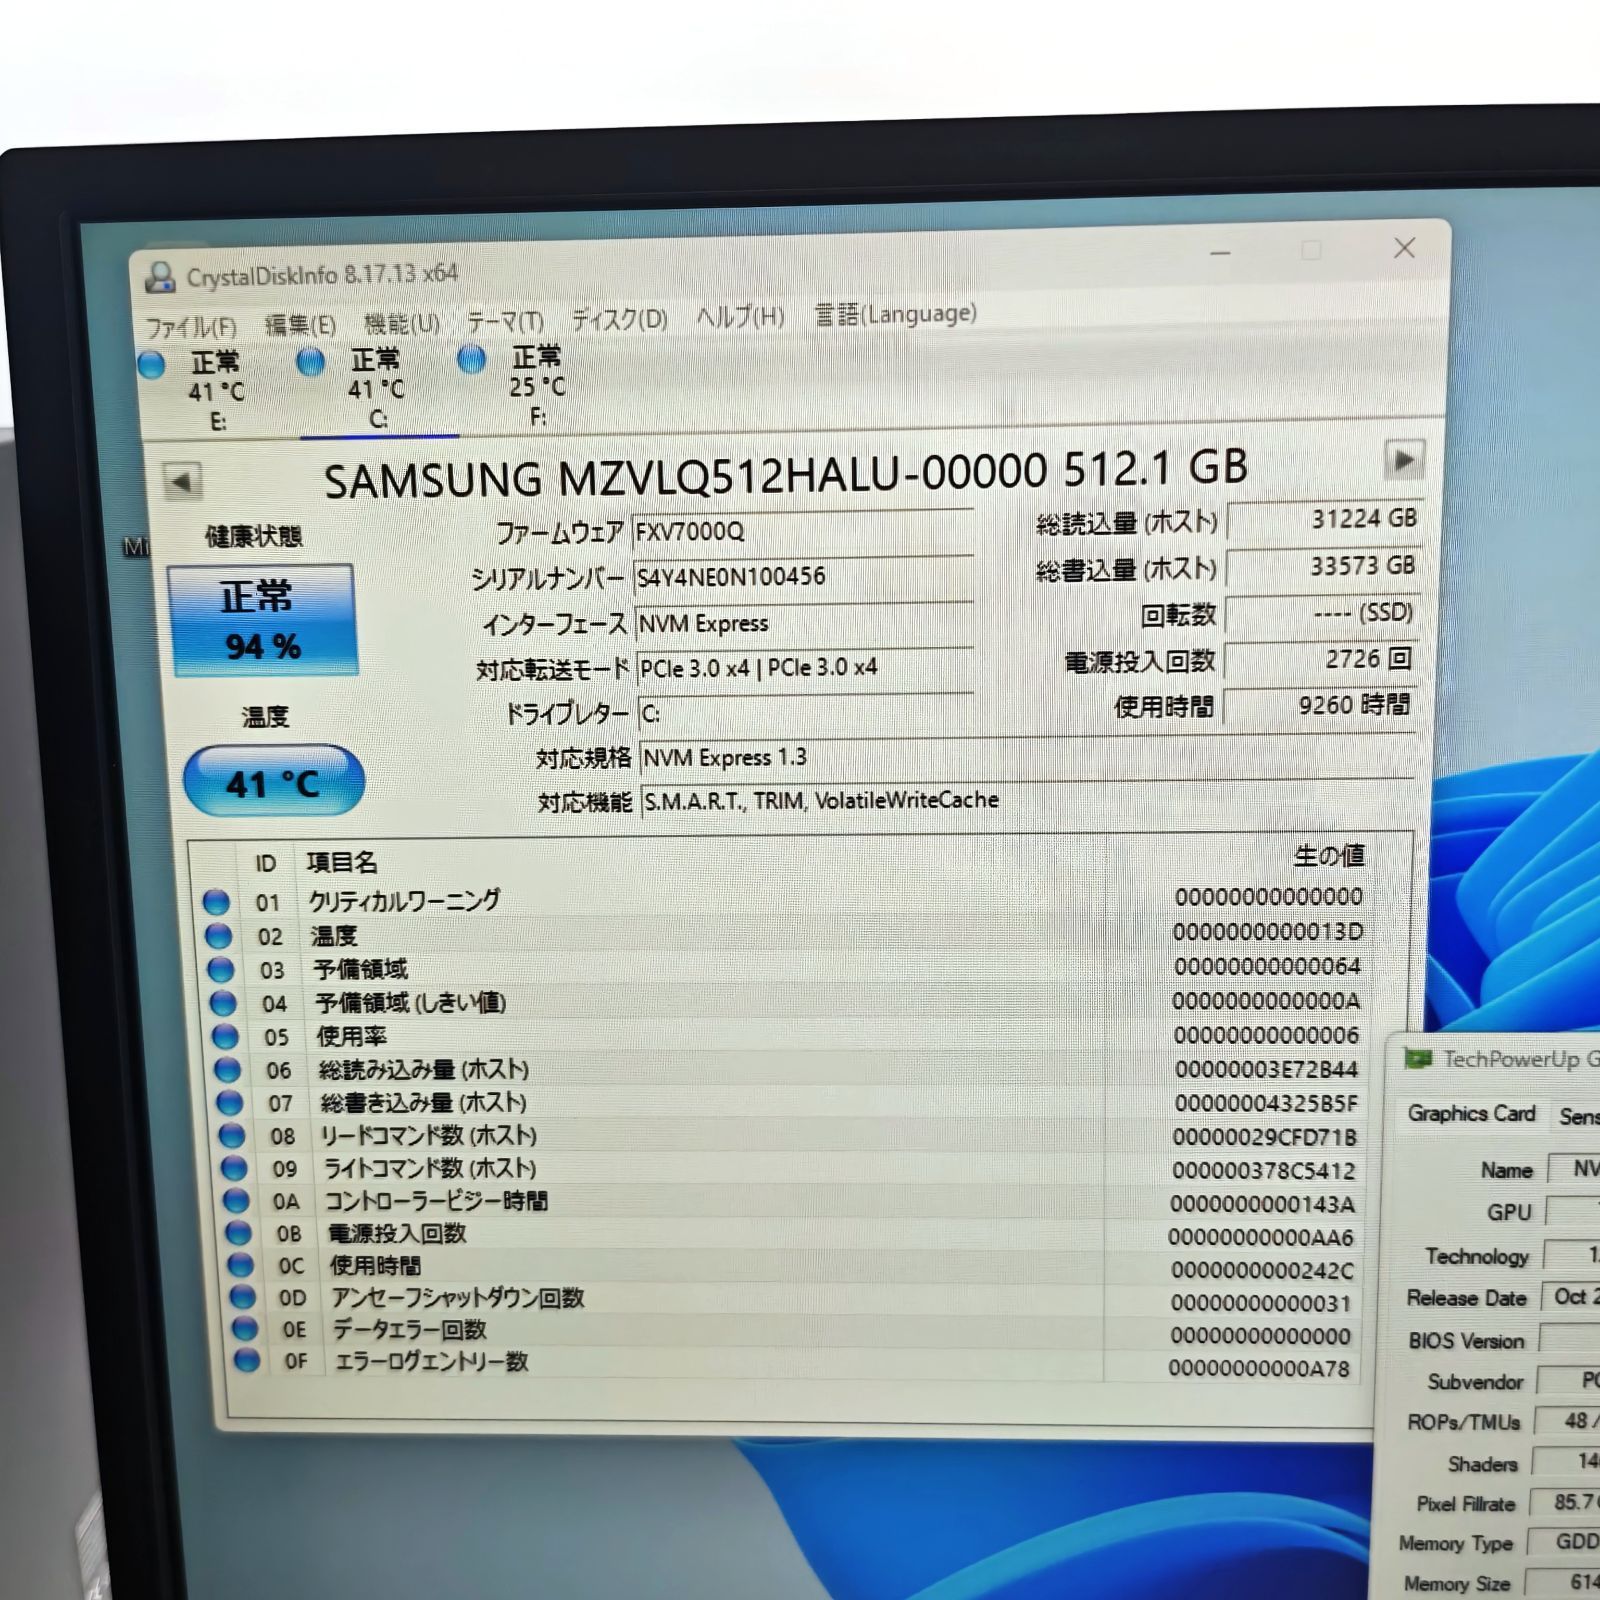The width and height of the screenshot is (1600, 1600).
Task: Click the CrystalDiskInfo title bar icon
Action: point(160,277)
